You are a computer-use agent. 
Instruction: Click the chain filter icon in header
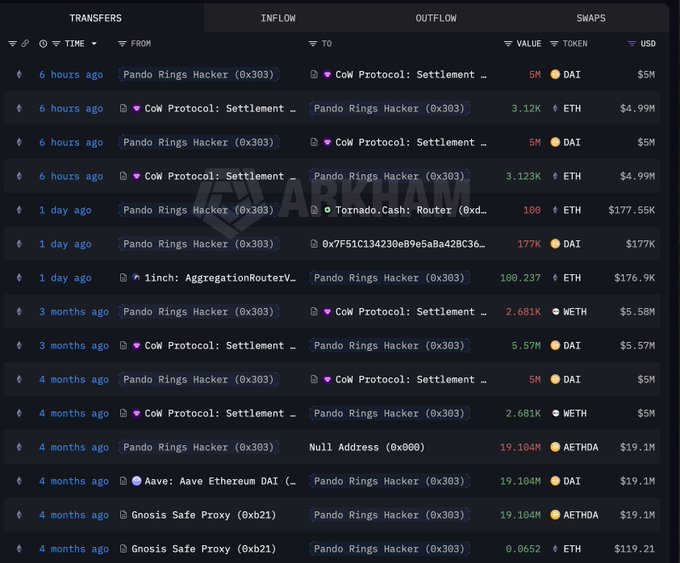pyautogui.click(x=12, y=43)
